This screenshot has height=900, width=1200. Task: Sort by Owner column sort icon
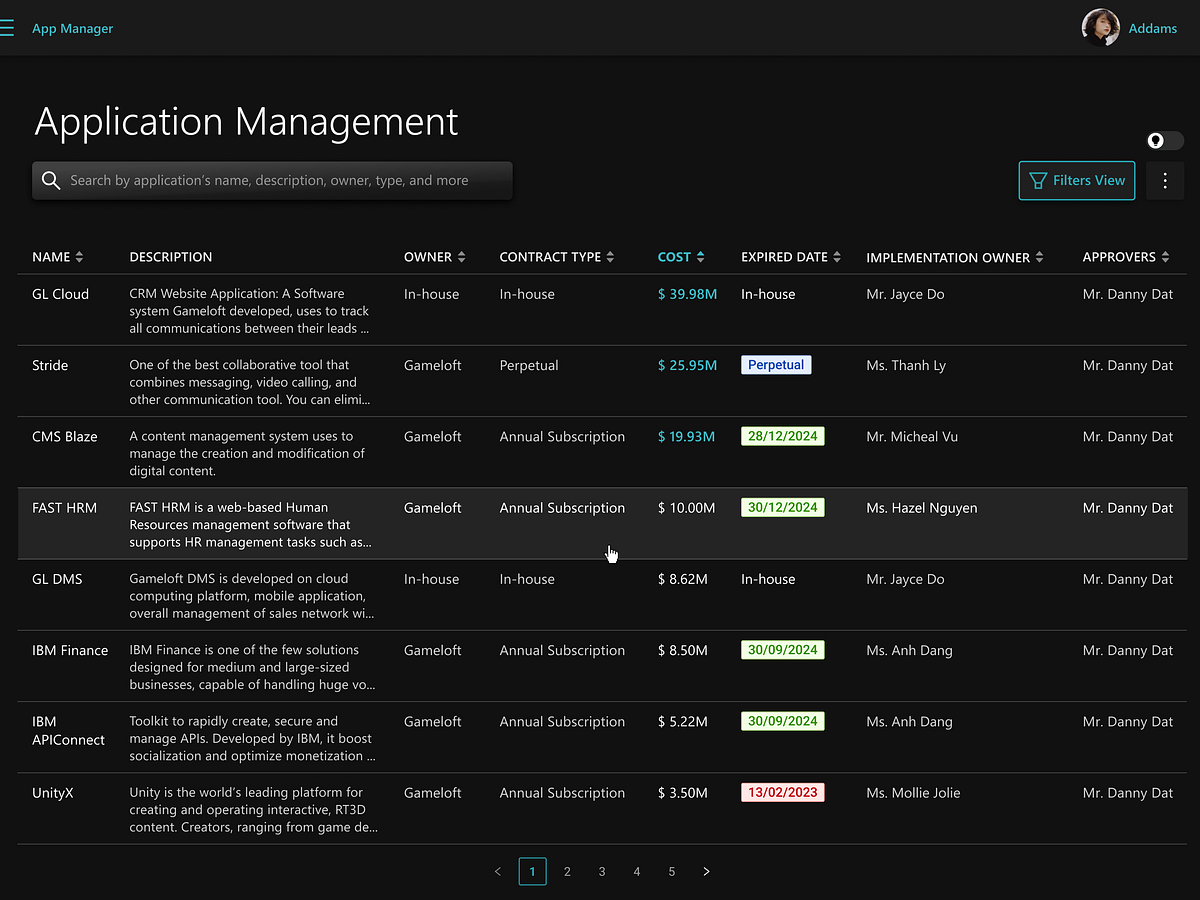[461, 257]
